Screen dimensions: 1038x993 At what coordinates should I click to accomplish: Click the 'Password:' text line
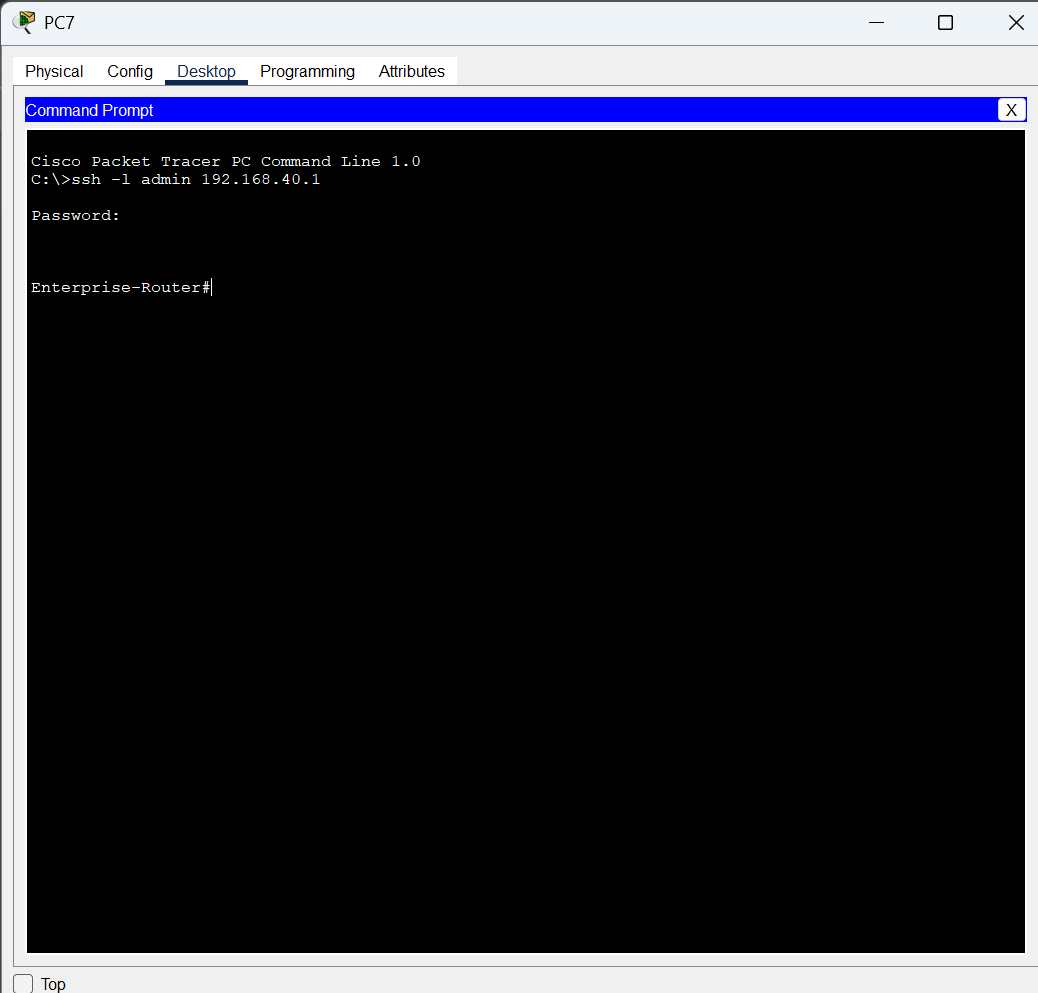click(75, 215)
